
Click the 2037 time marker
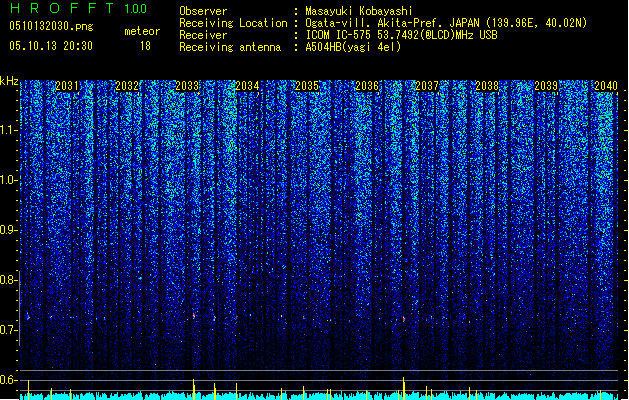427,86
